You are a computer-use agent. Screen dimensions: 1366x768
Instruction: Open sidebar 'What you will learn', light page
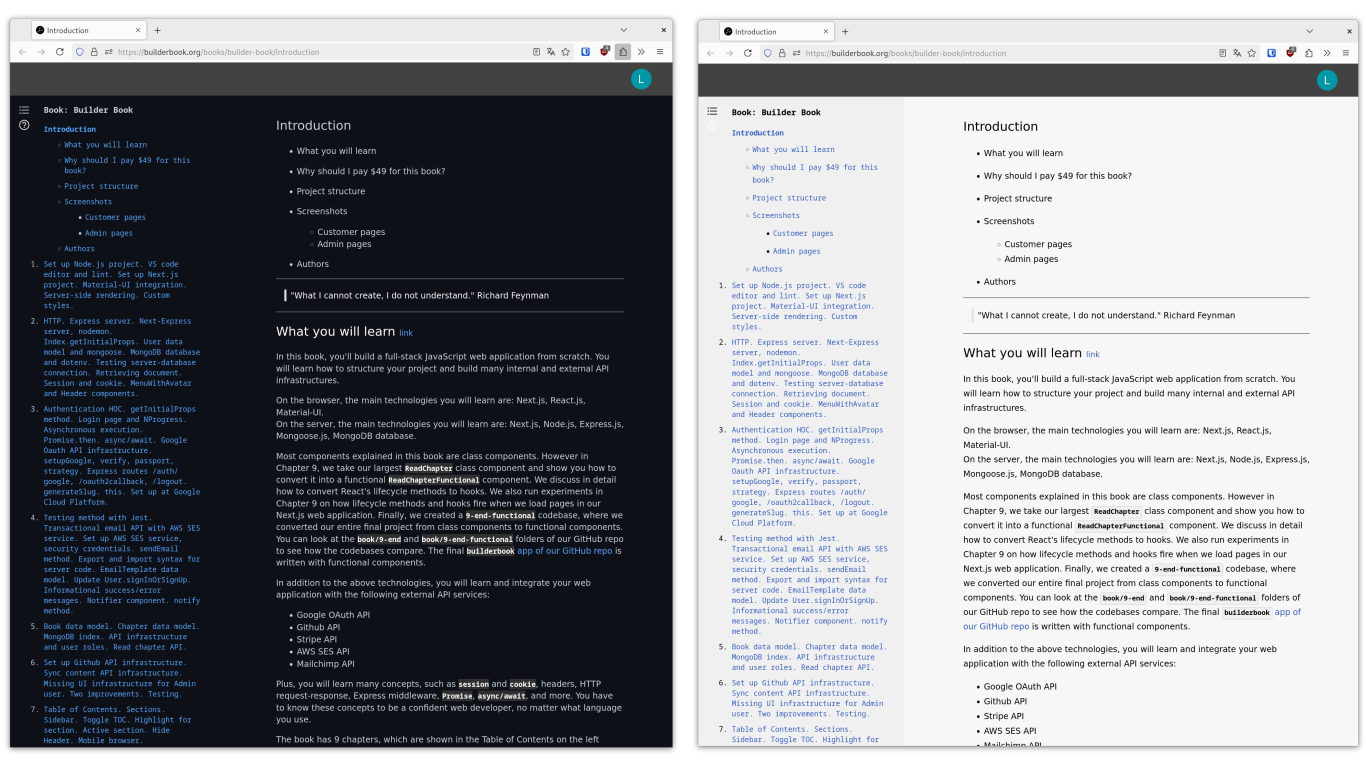(793, 149)
